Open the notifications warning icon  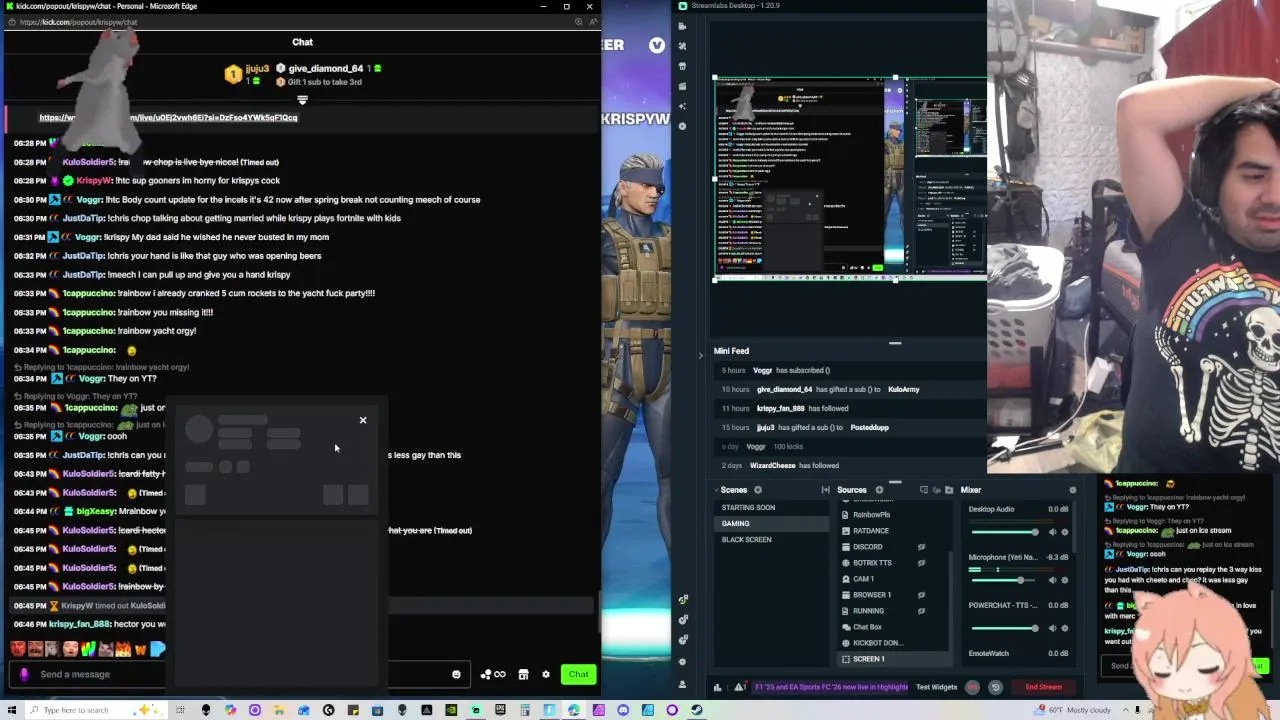(739, 687)
